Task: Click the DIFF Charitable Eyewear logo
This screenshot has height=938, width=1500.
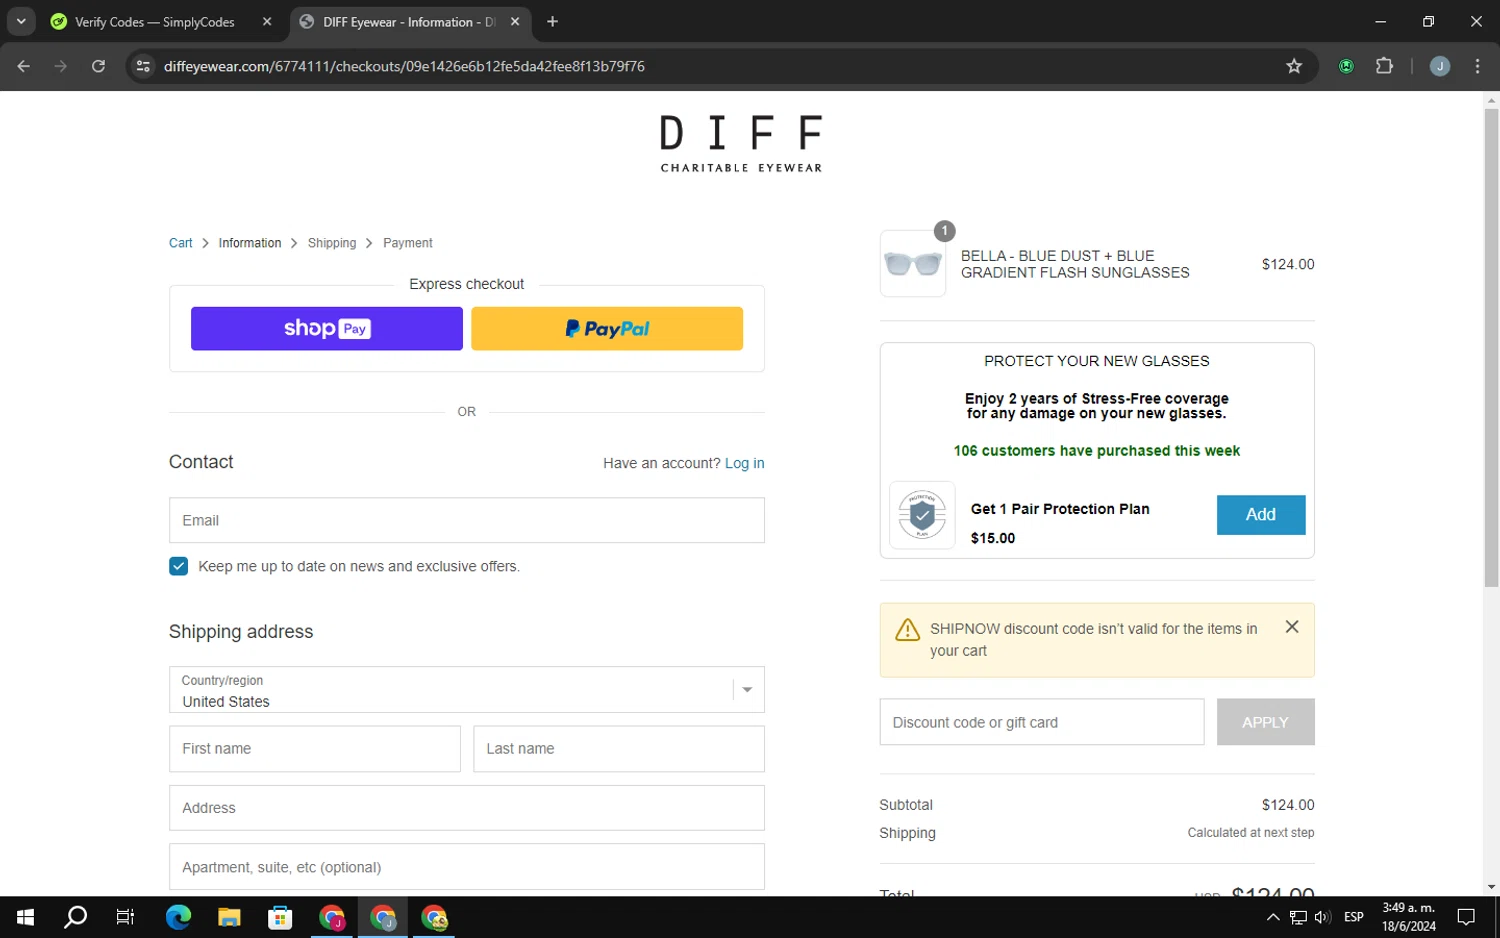Action: click(x=741, y=145)
